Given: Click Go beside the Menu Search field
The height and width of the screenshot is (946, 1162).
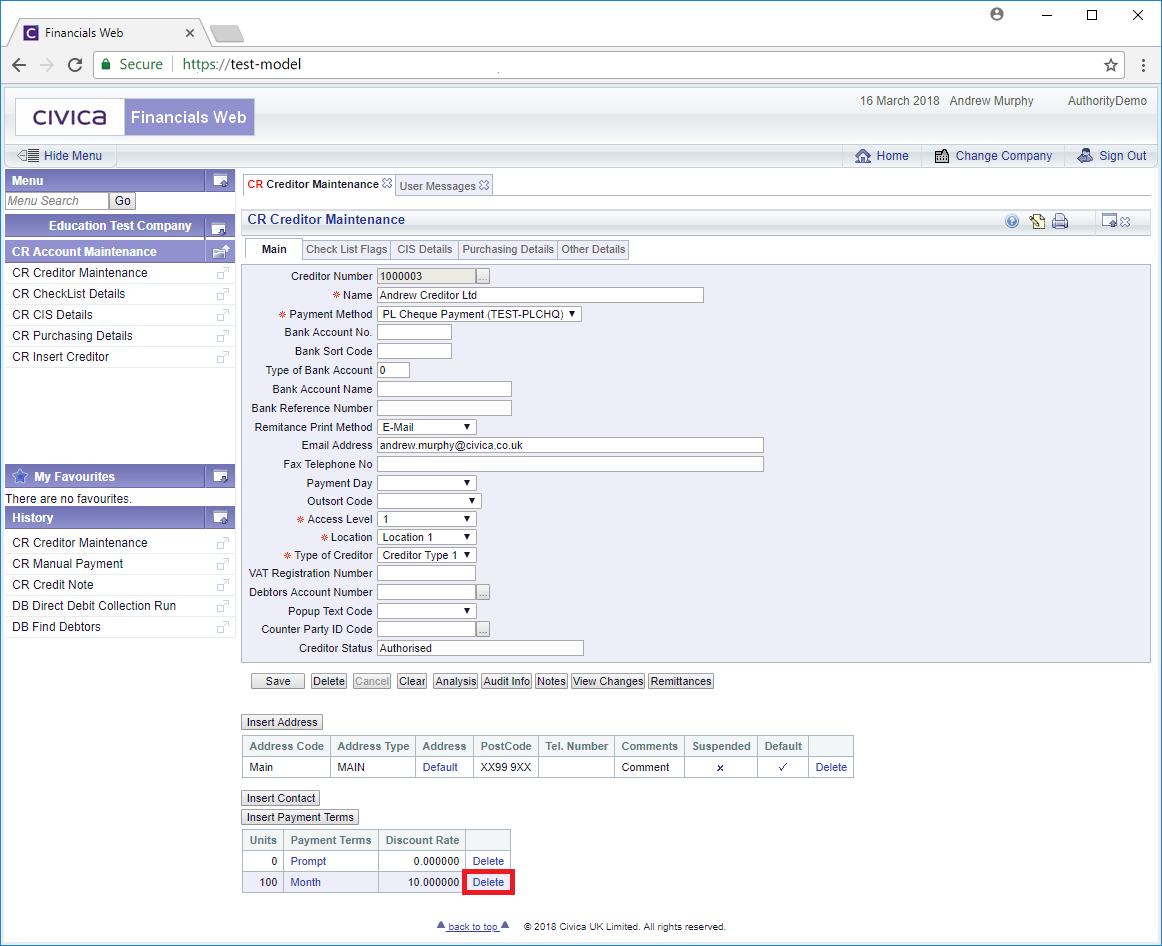Looking at the screenshot, I should pos(122,201).
